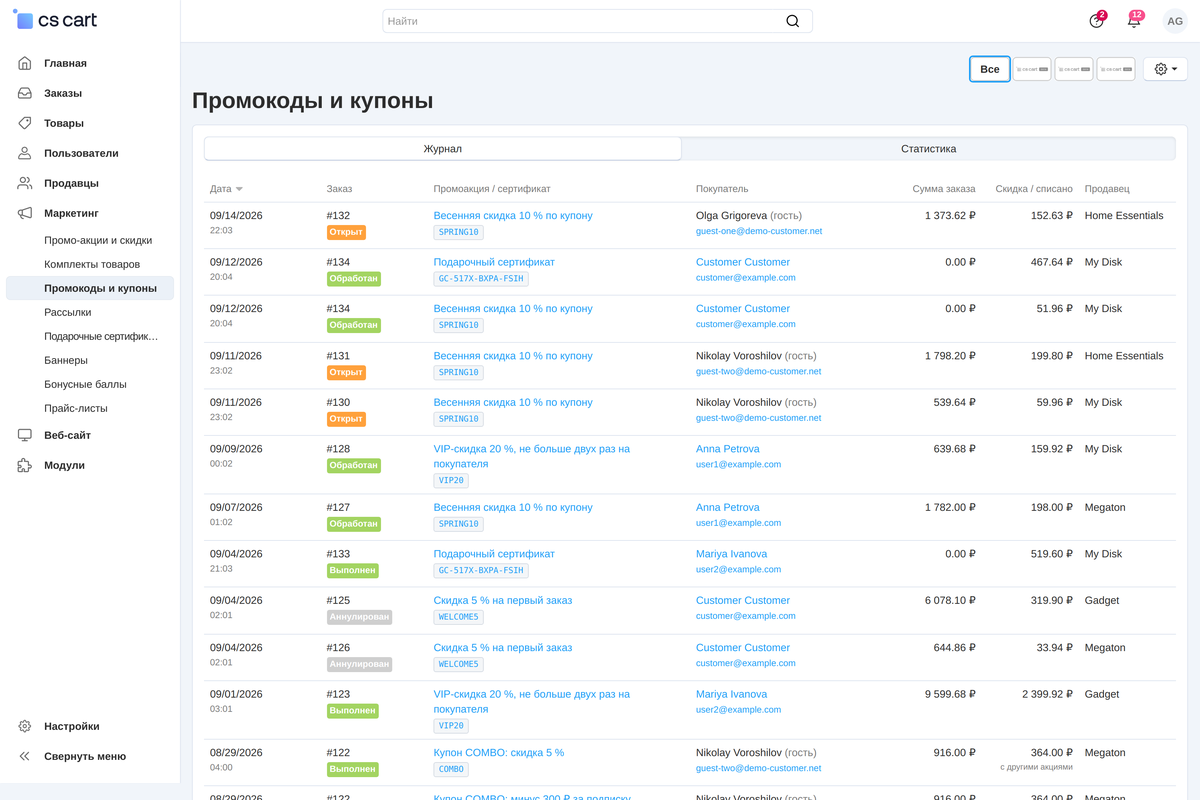Image resolution: width=1200 pixels, height=800 pixels.
Task: Click VIP20 code in order #123 row
Action: click(x=451, y=726)
